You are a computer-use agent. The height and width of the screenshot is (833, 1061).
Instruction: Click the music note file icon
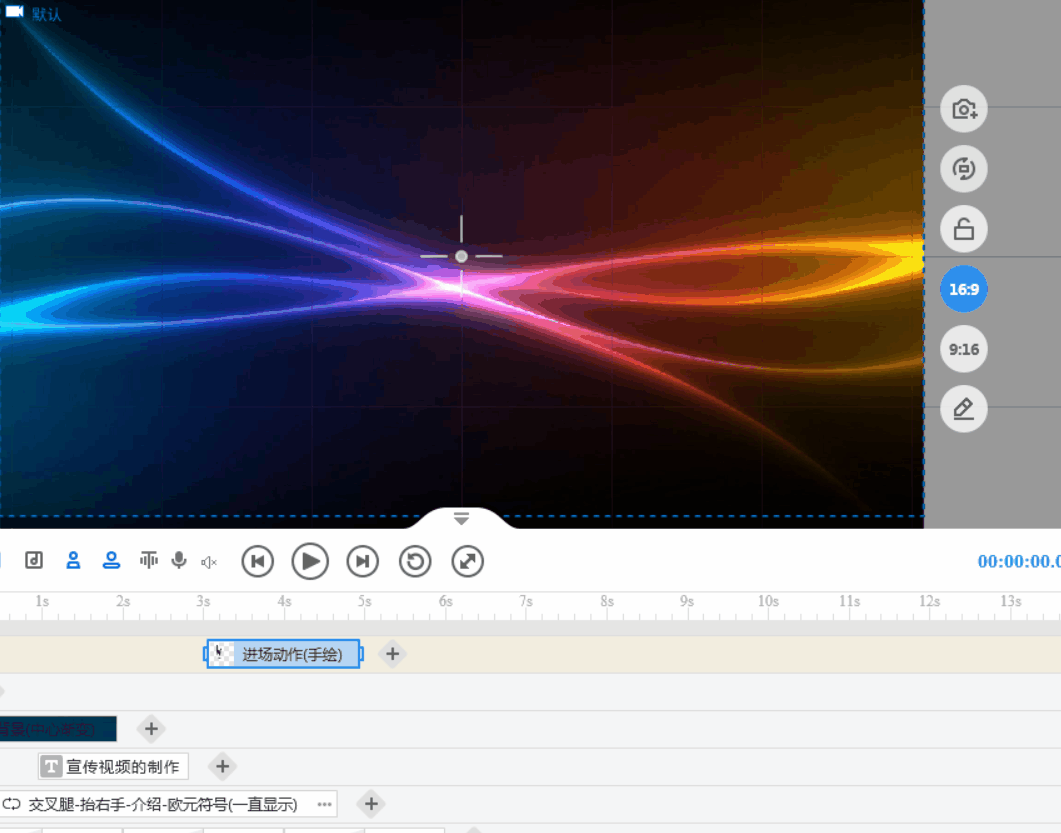click(34, 560)
